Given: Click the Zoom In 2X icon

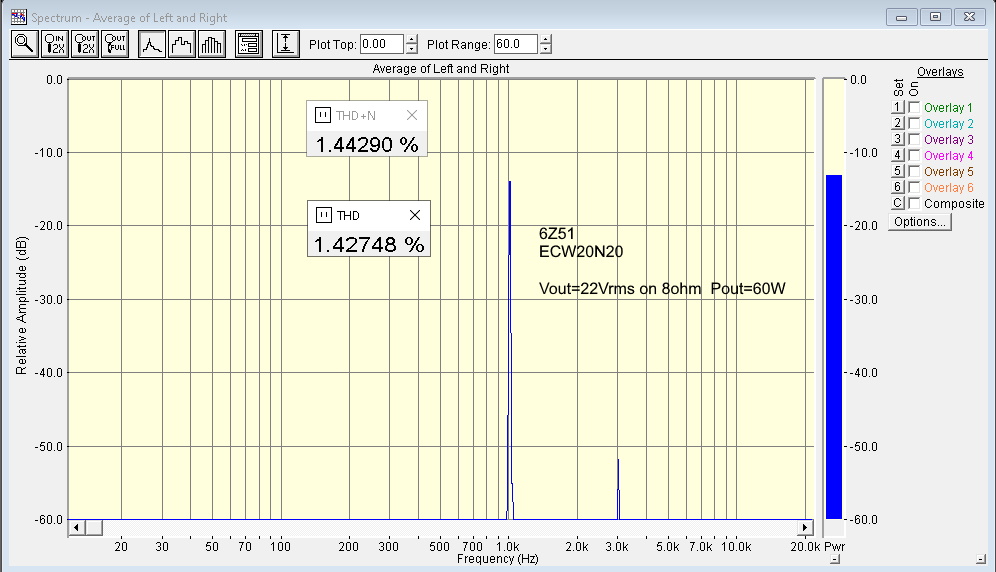Looking at the screenshot, I should [x=55, y=44].
